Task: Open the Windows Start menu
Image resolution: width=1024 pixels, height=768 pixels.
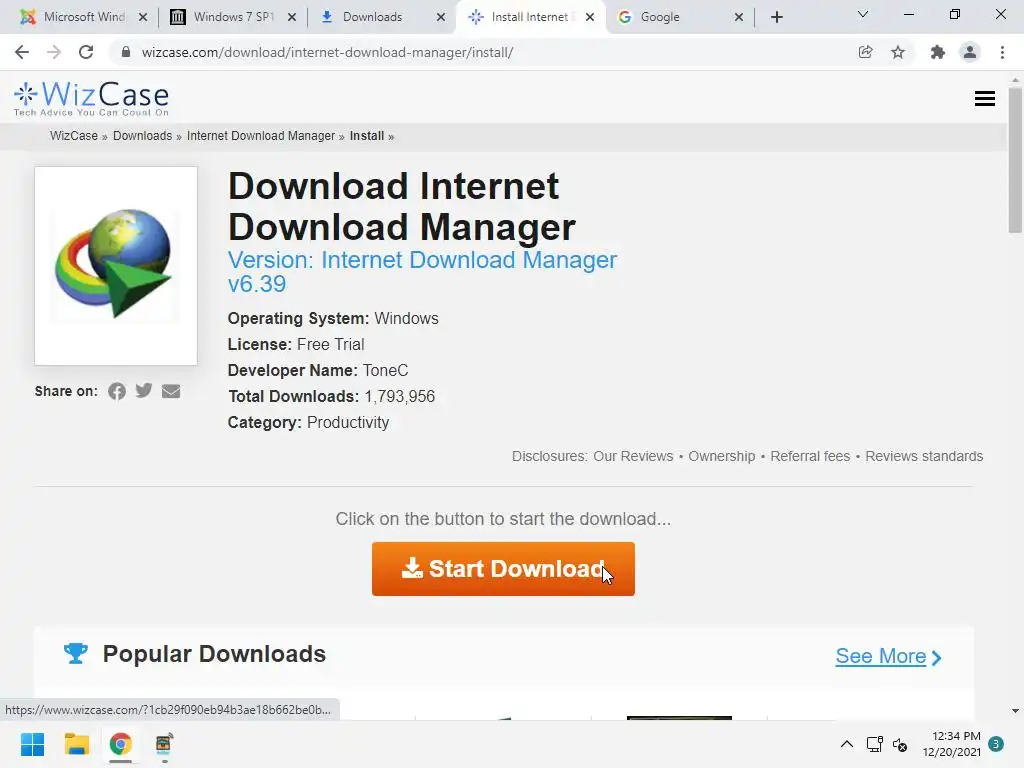Action: (32, 744)
